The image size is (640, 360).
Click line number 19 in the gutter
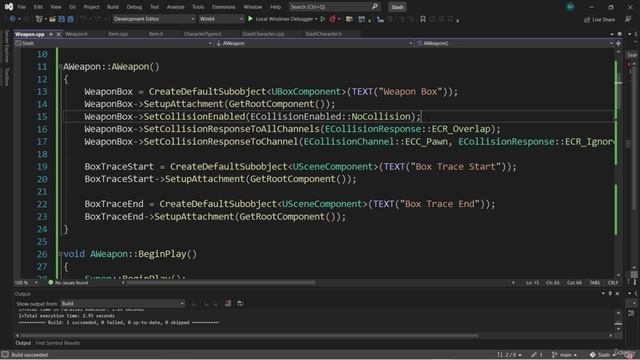(42, 167)
